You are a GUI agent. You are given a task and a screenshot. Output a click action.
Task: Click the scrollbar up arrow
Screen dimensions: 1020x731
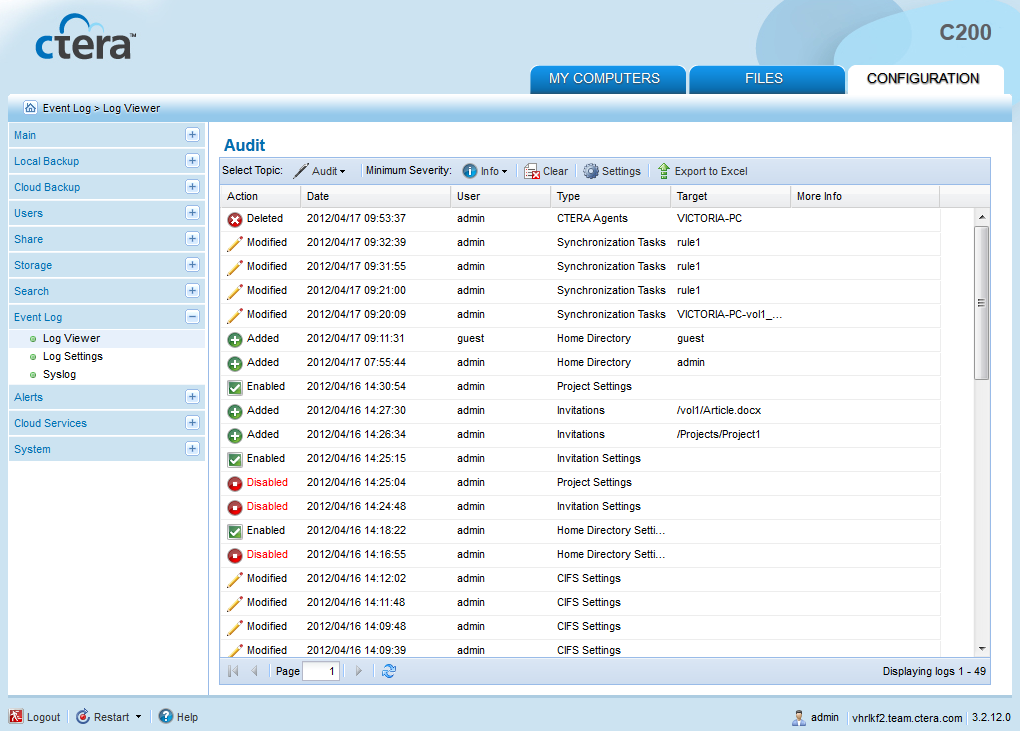pyautogui.click(x=982, y=217)
